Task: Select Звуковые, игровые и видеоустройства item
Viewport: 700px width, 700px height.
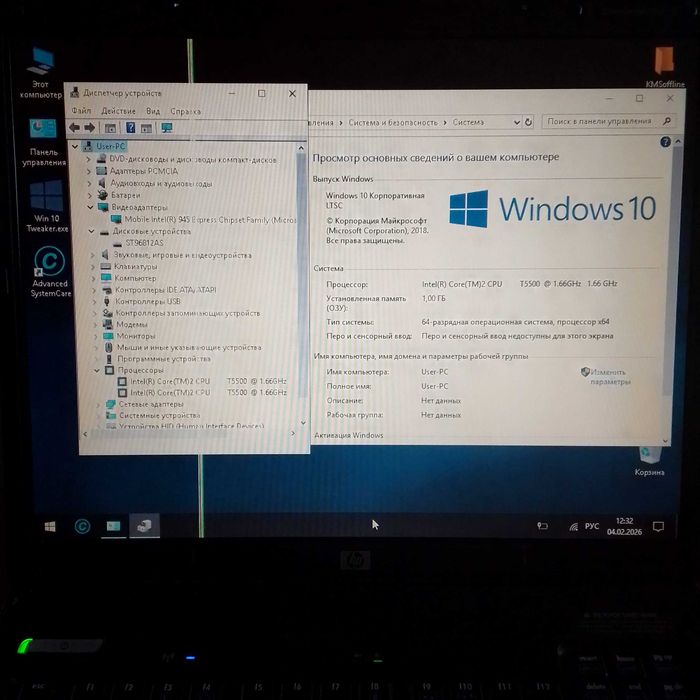Action: coord(177,255)
